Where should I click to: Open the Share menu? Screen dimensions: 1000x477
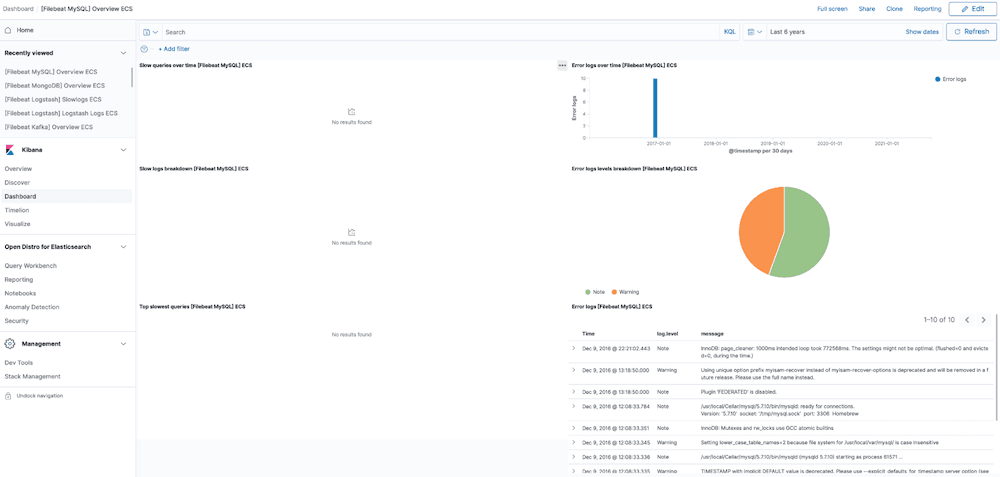867,9
